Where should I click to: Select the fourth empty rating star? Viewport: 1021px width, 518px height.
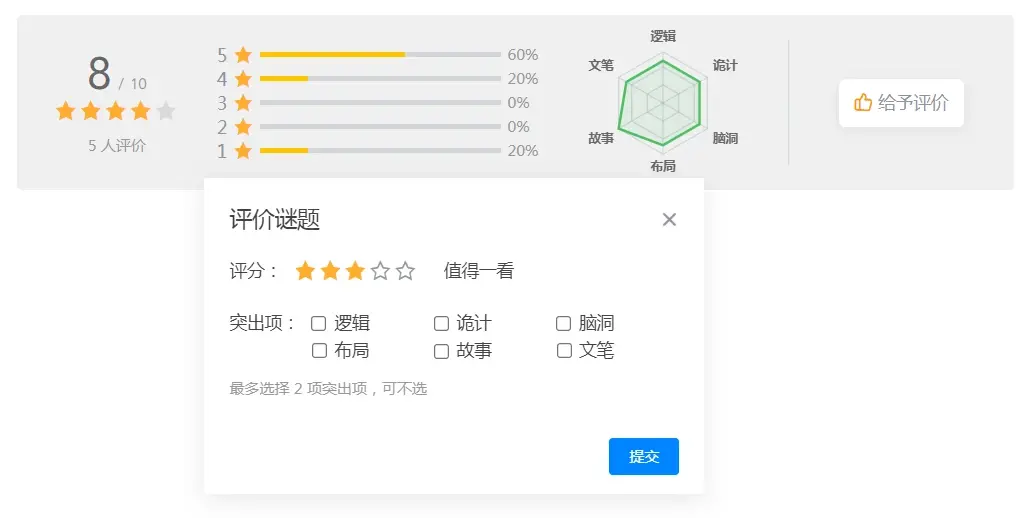[380, 271]
